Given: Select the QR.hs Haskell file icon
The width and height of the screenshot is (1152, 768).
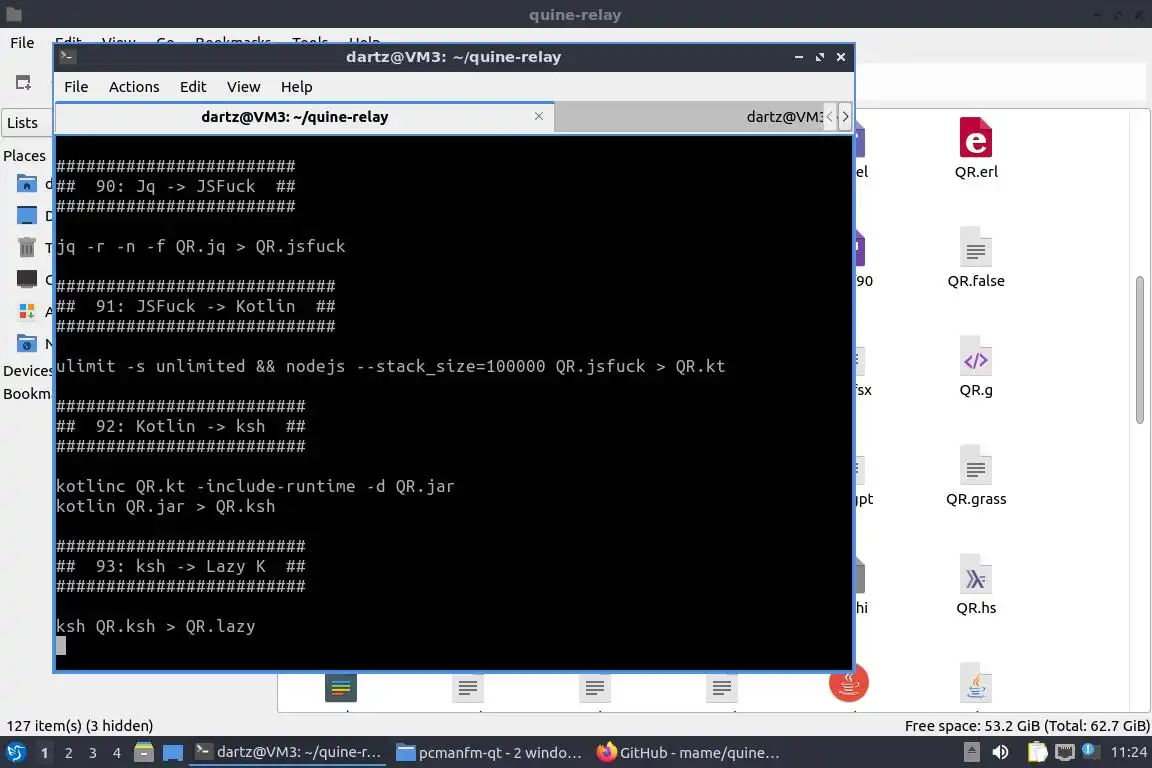Looking at the screenshot, I should coord(976,574).
